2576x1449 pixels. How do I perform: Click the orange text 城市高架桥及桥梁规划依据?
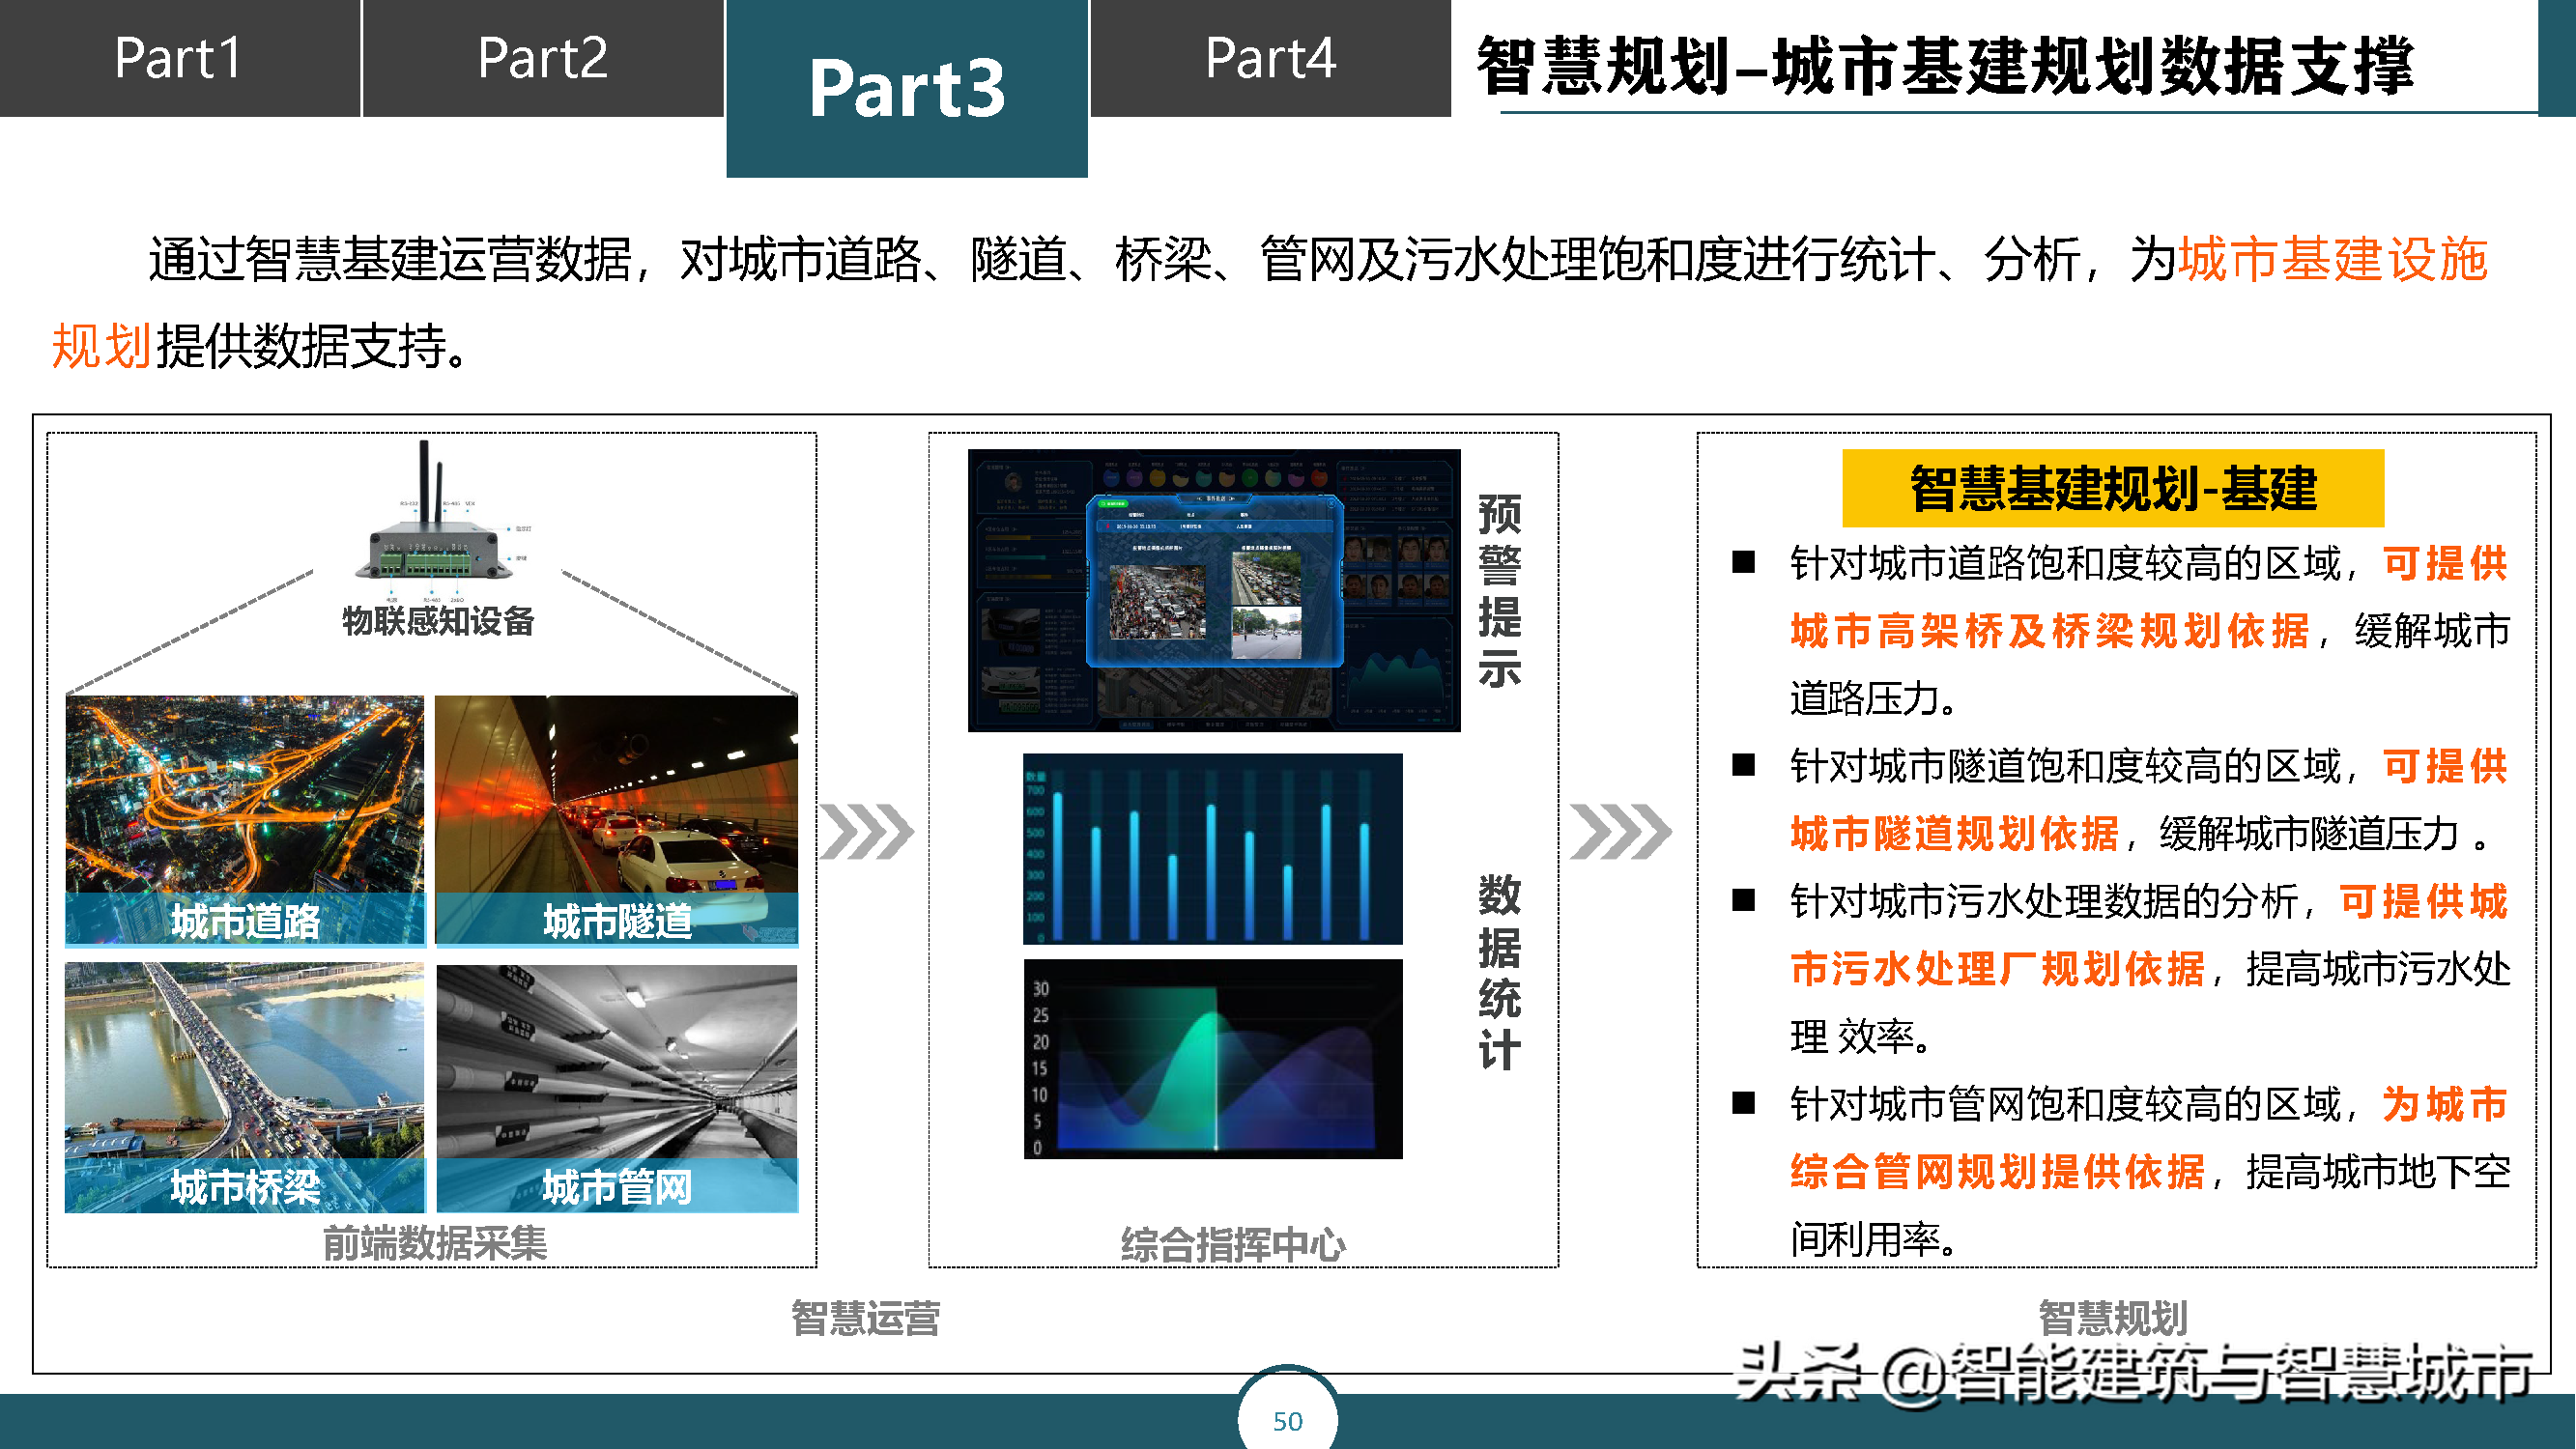tap(2050, 631)
